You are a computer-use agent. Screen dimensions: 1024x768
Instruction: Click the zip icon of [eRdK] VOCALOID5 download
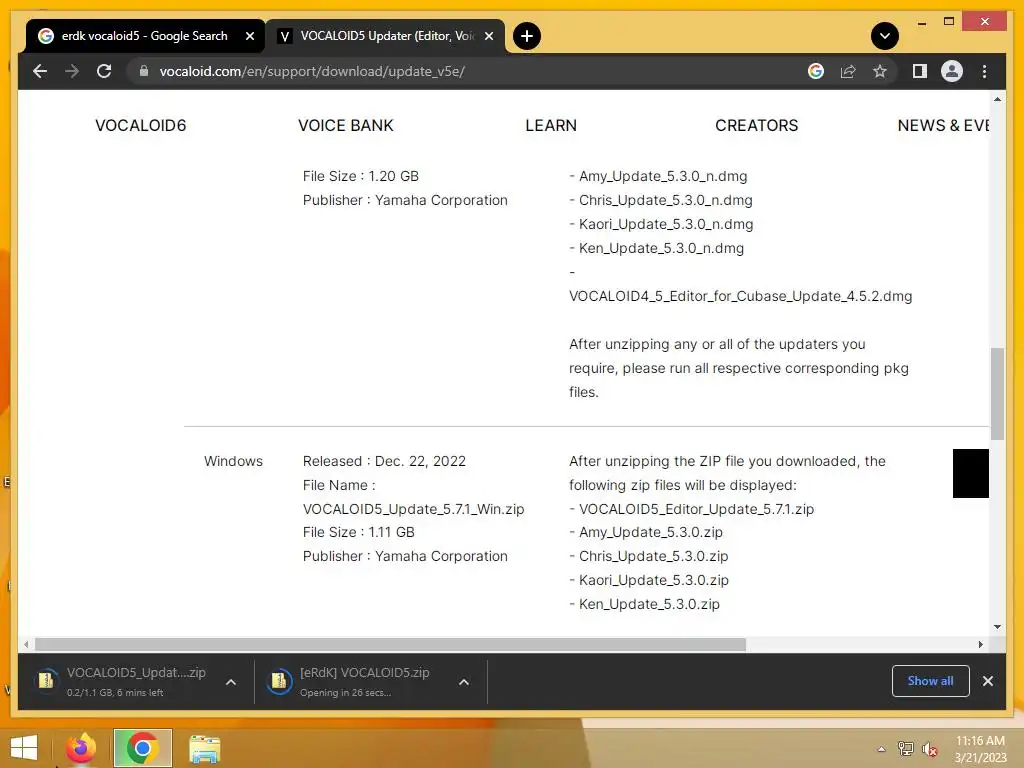pyautogui.click(x=279, y=681)
